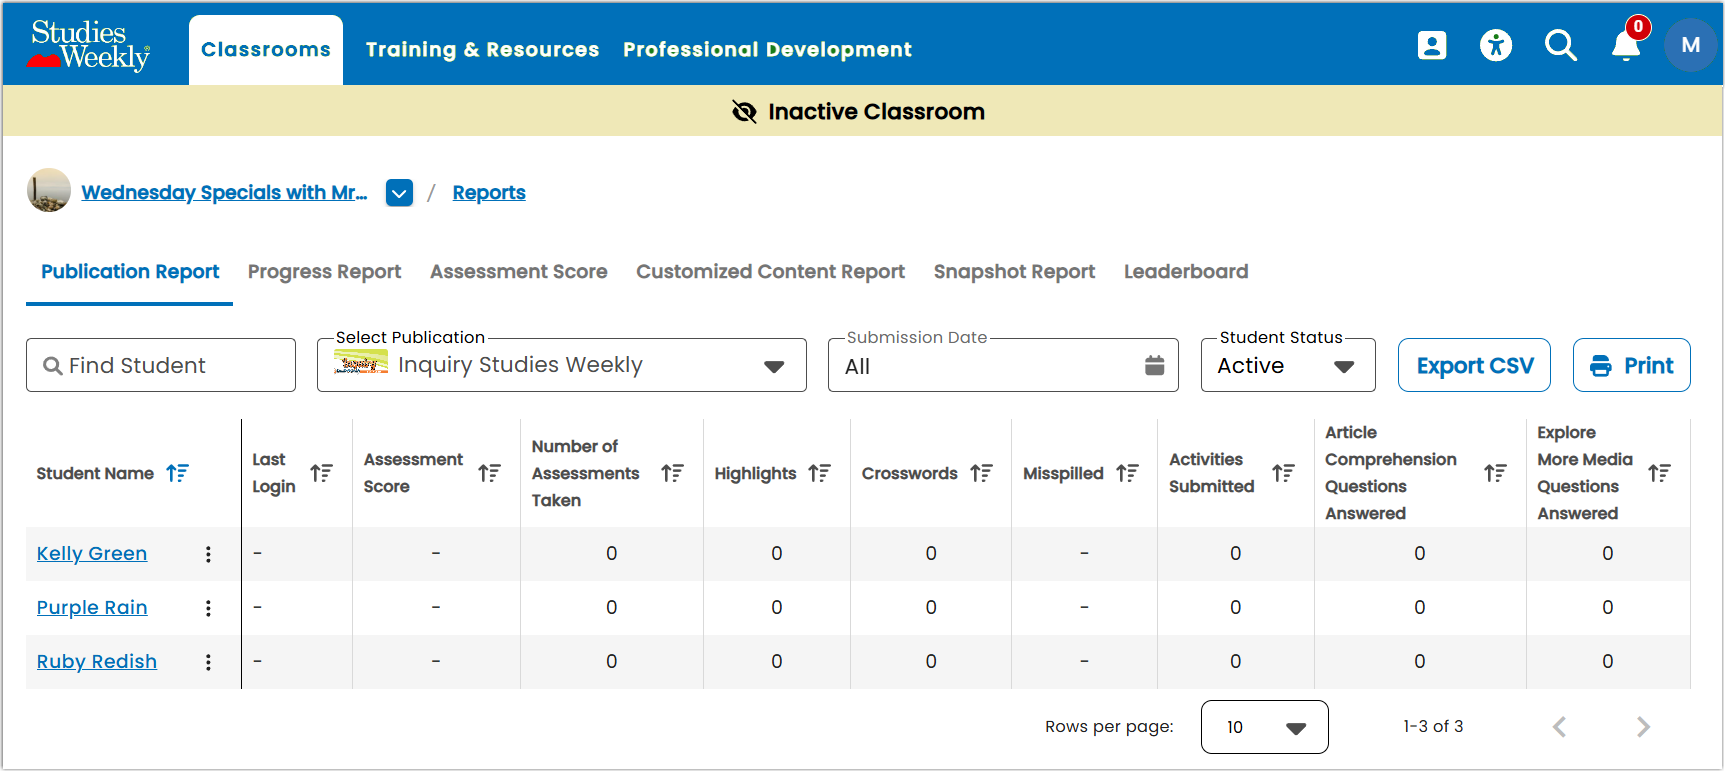Image resolution: width=1726 pixels, height=772 pixels.
Task: Open the Submission Date calendar icon
Action: 1154,366
